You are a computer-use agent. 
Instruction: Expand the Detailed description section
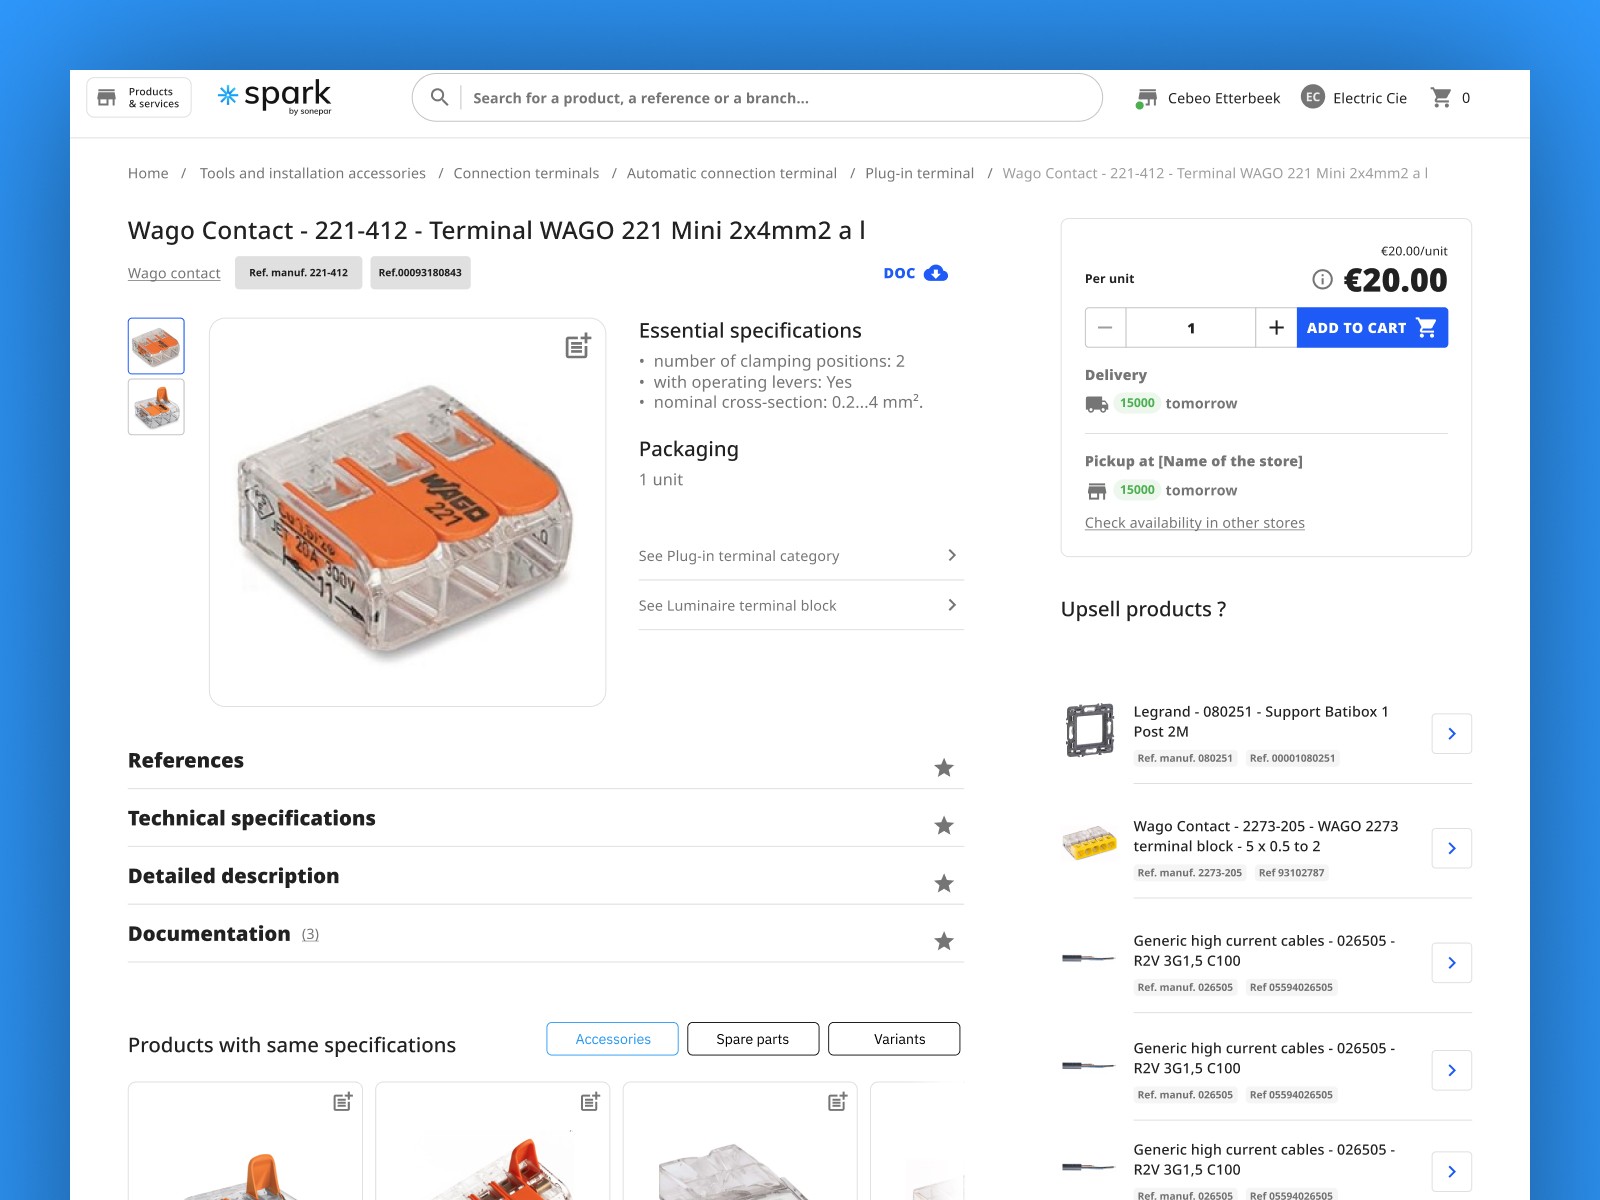tap(546, 877)
